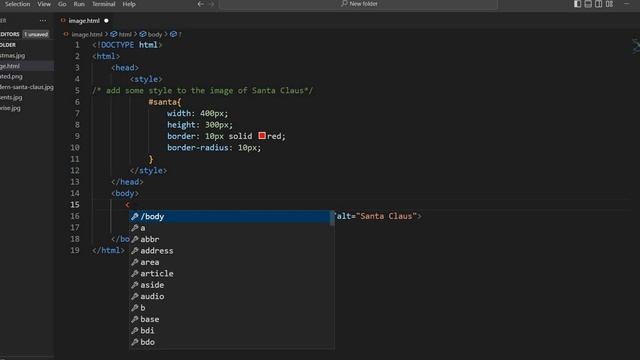
Task: Open the santa-claus.jpg file in explorer
Action: pos(27,87)
